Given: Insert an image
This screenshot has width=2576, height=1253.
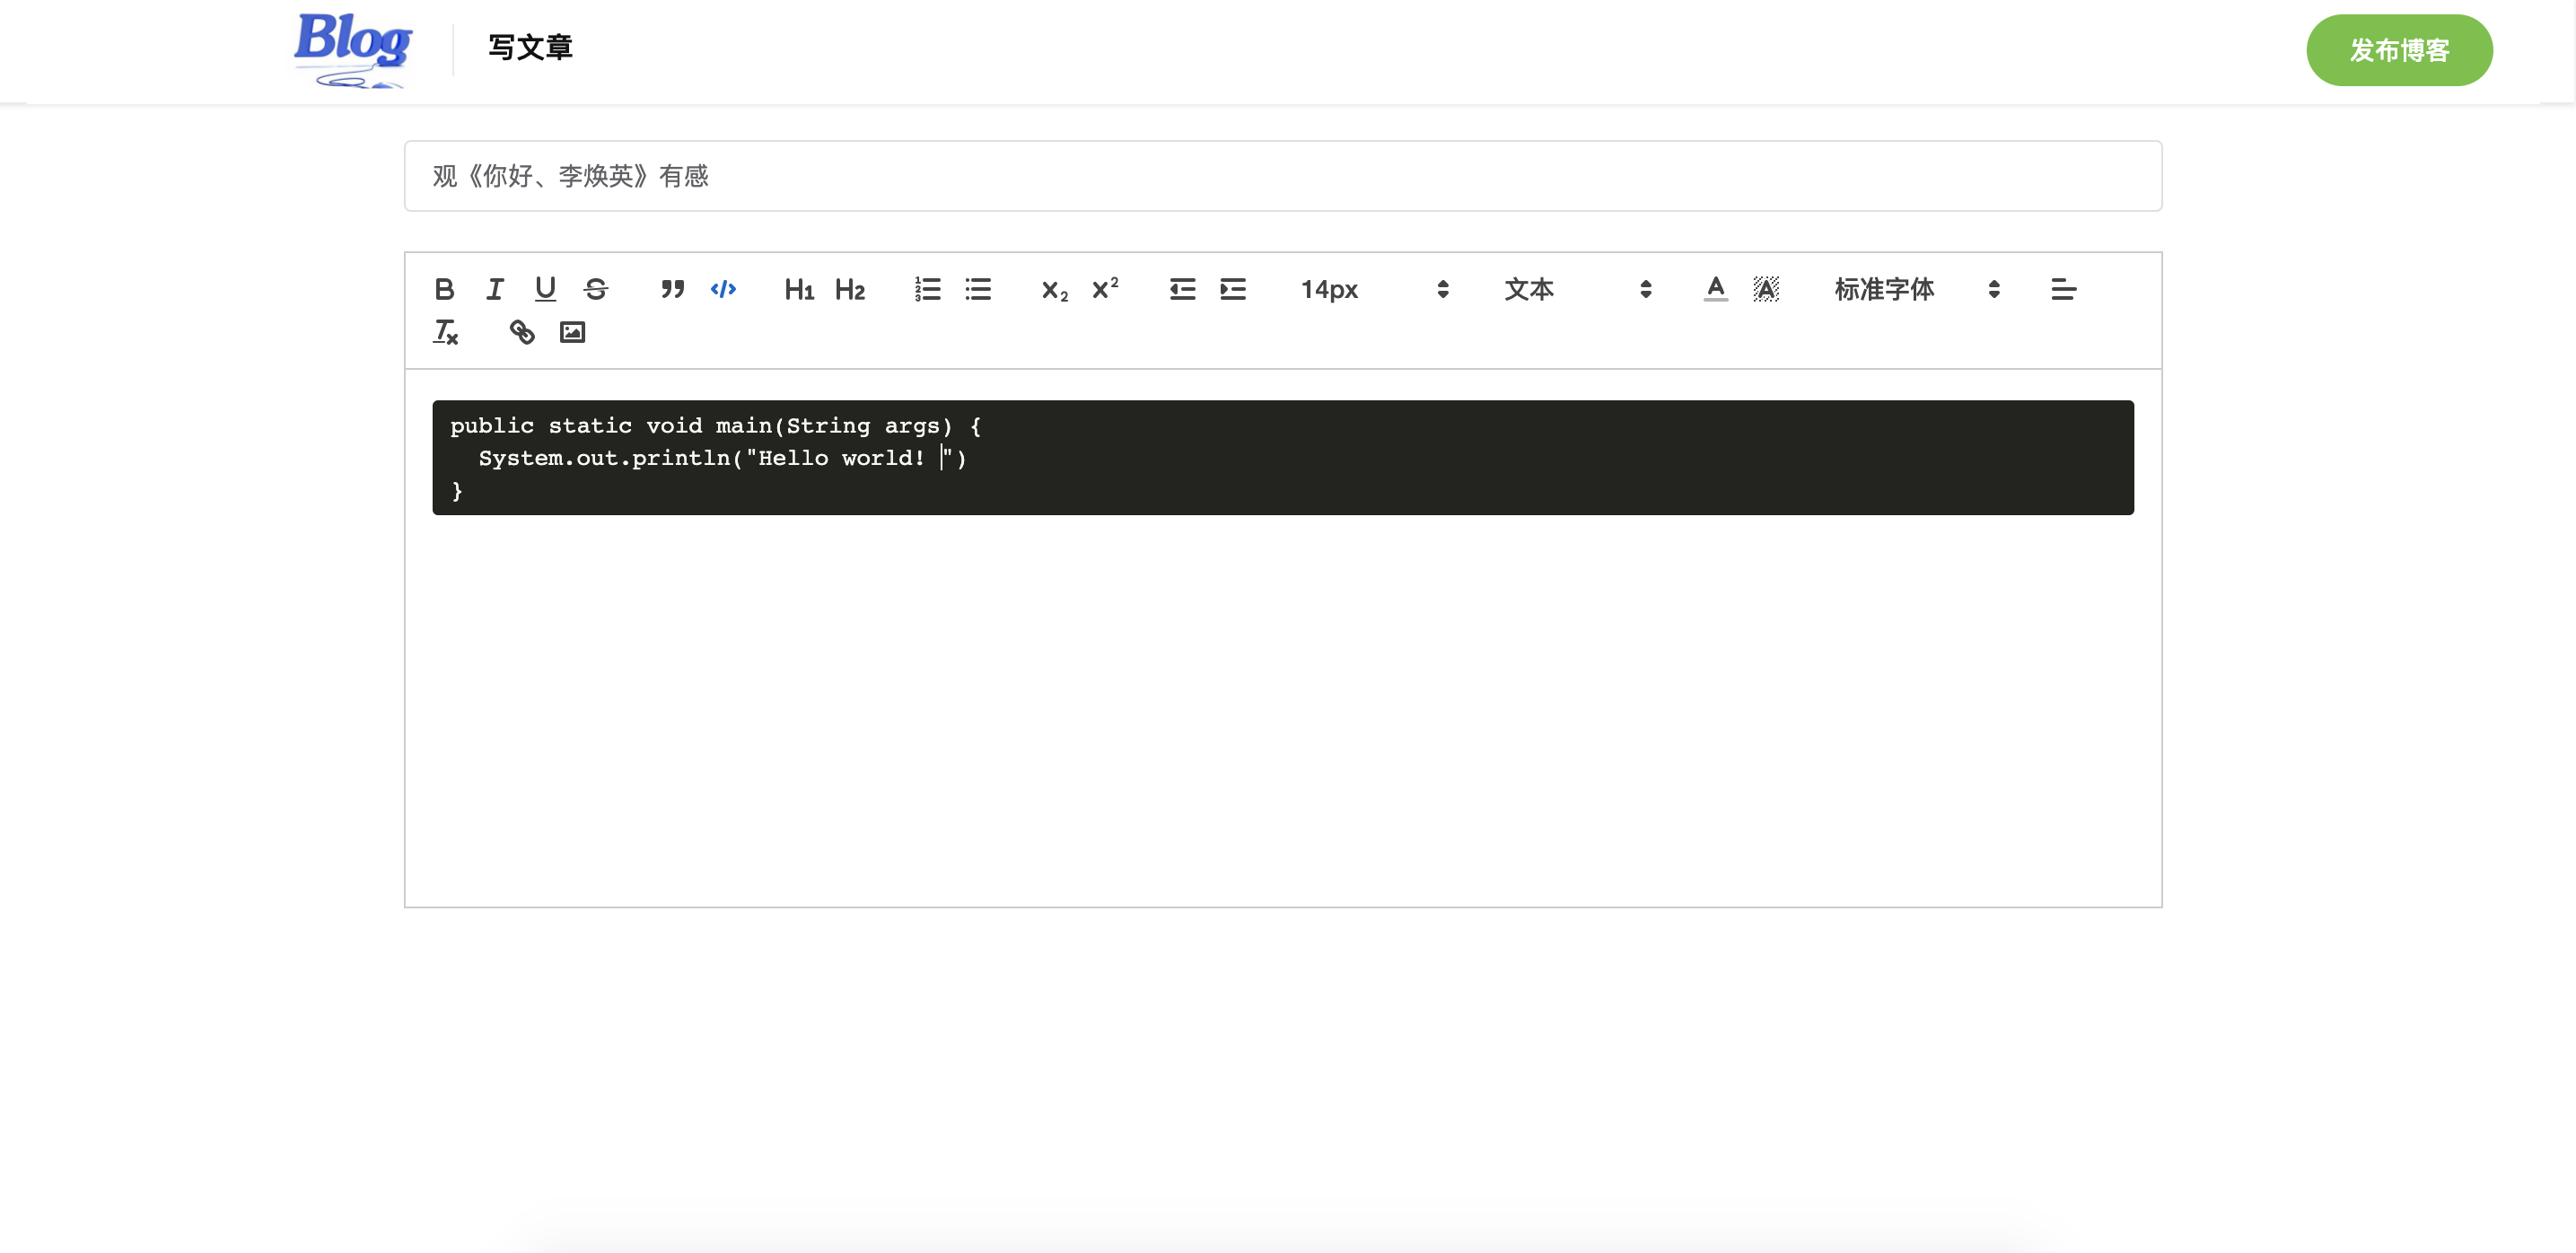Looking at the screenshot, I should (573, 332).
